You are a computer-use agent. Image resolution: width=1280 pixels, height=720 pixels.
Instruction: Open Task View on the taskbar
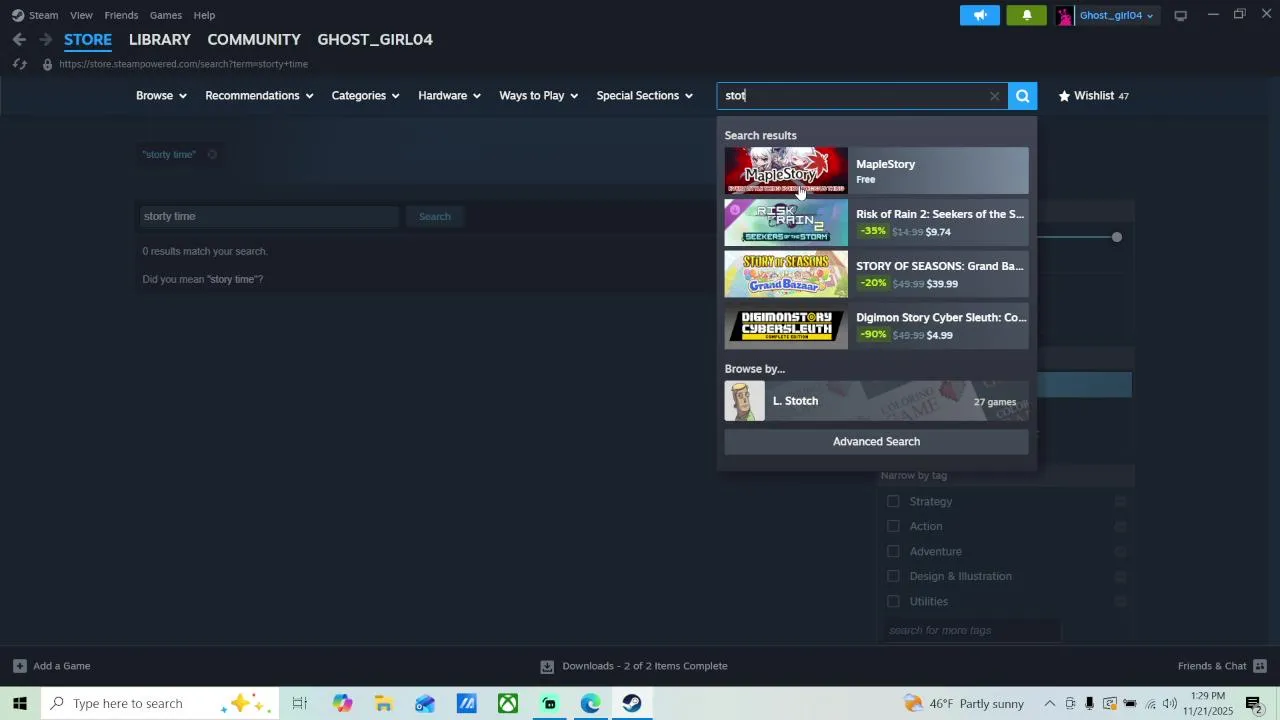tap(299, 703)
